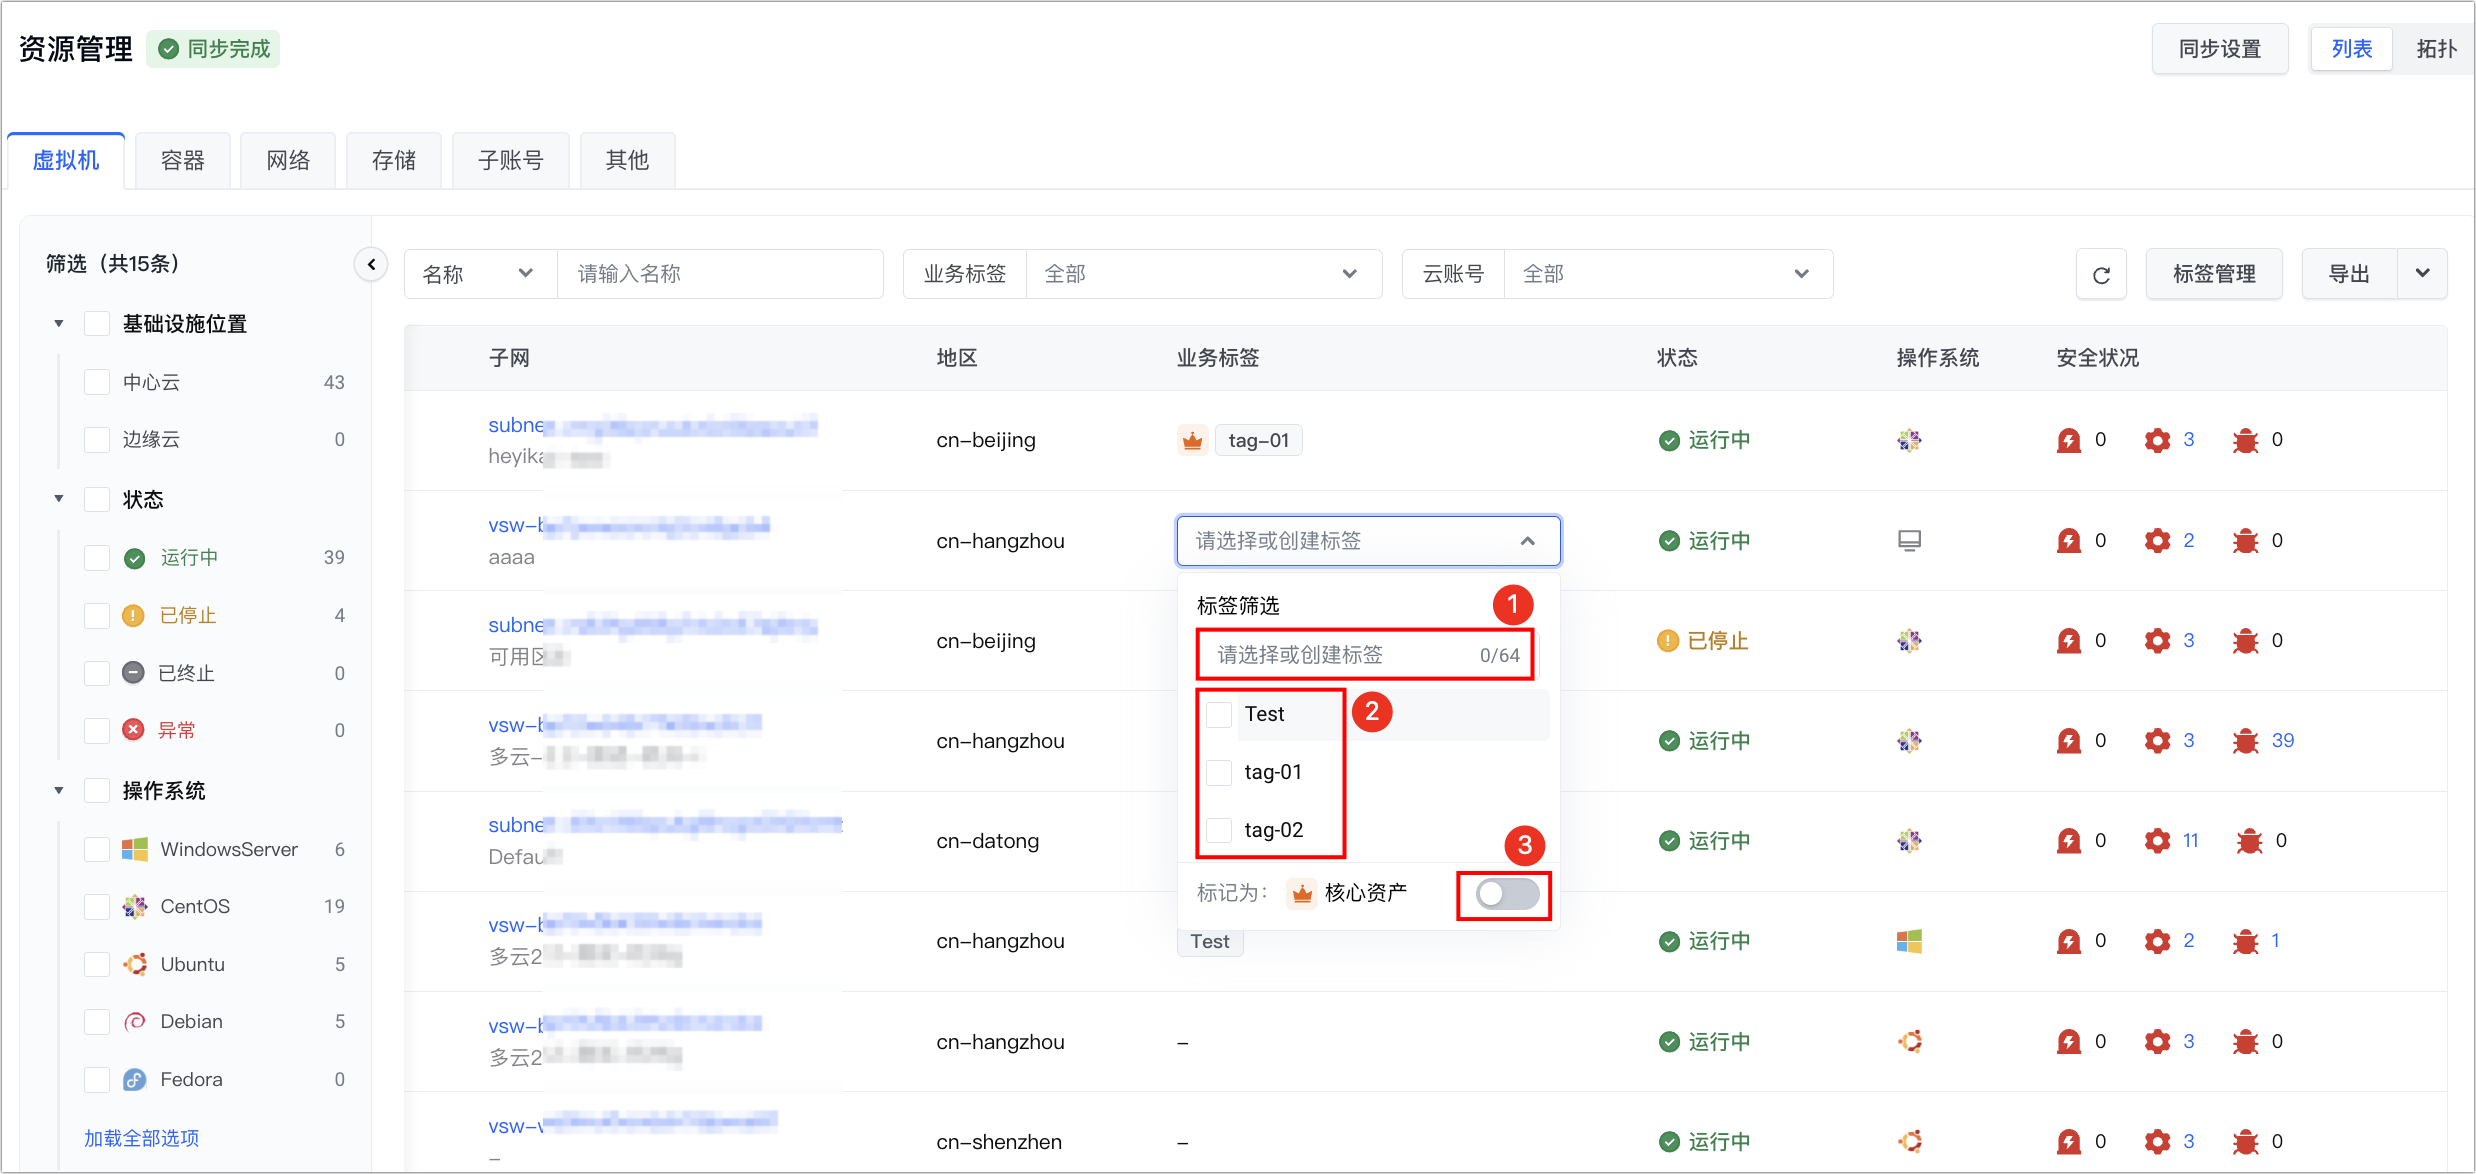This screenshot has width=2476, height=1174.
Task: Check the Test tag checkbox
Action: point(1219,715)
